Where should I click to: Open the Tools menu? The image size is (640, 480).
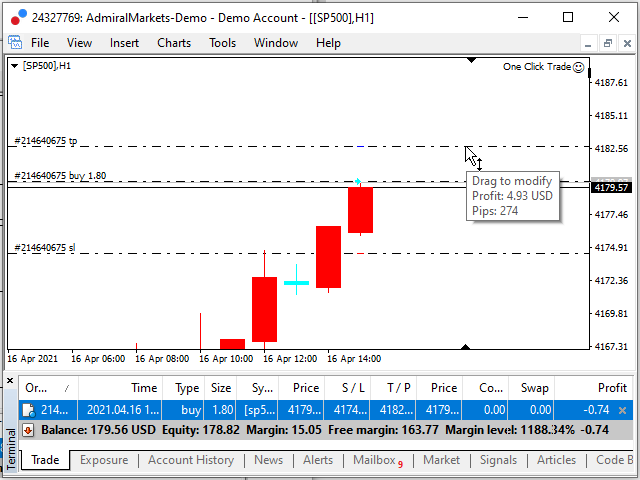222,43
